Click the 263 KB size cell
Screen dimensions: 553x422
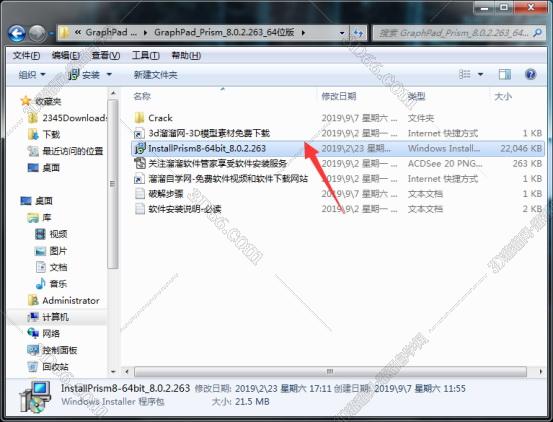(x=527, y=163)
